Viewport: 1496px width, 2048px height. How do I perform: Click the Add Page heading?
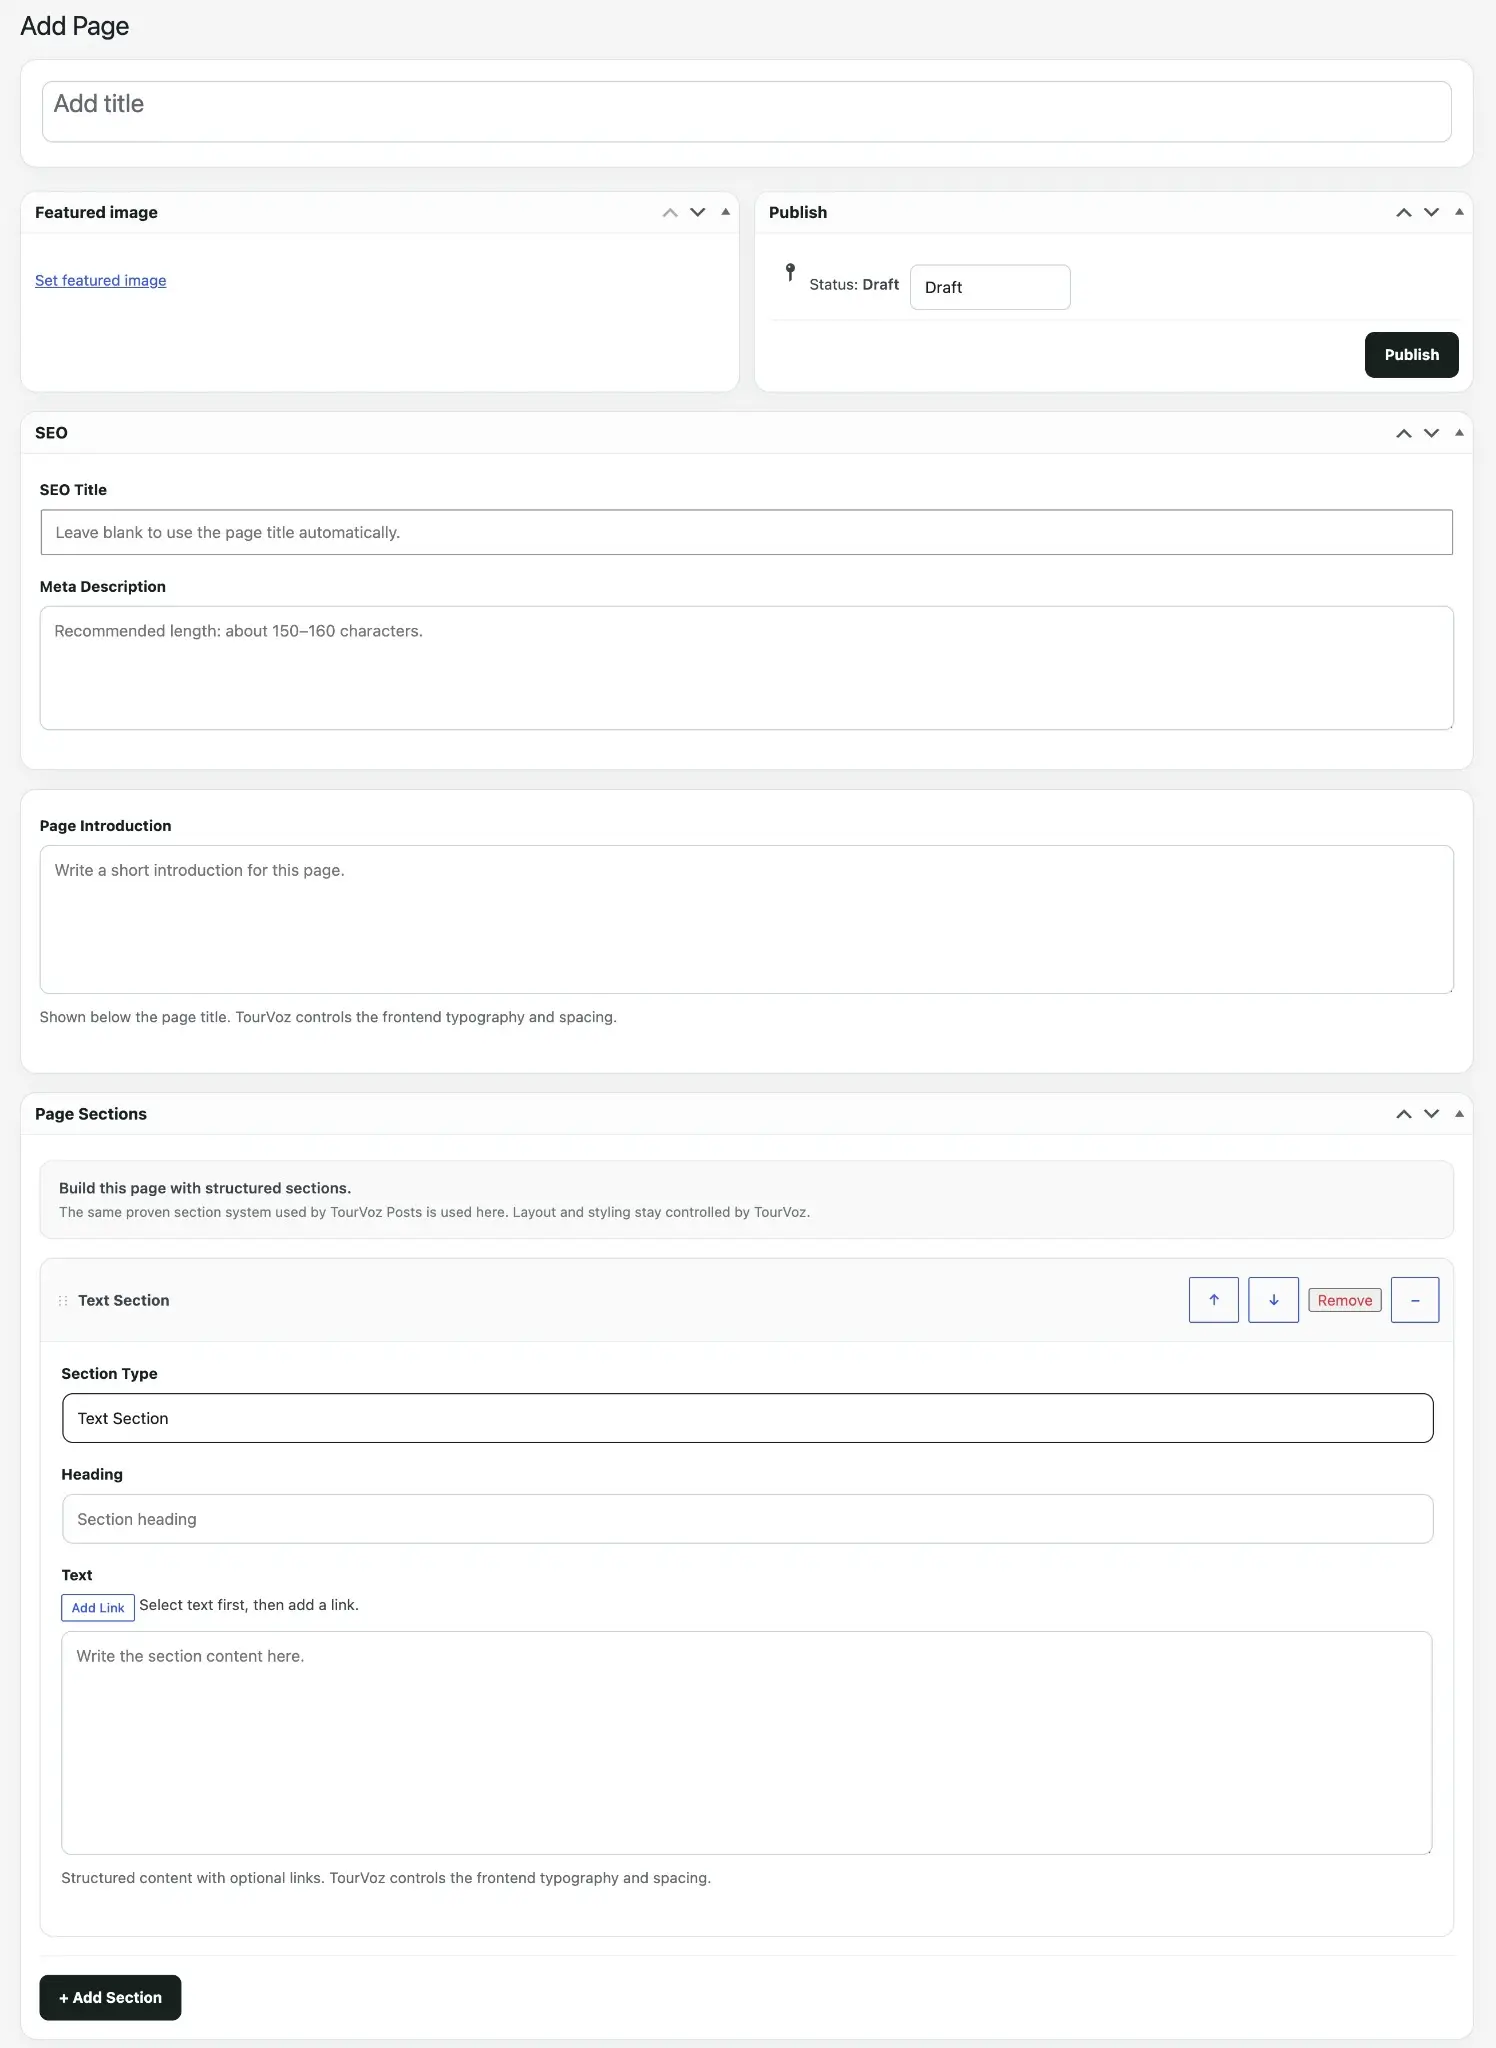tap(75, 26)
